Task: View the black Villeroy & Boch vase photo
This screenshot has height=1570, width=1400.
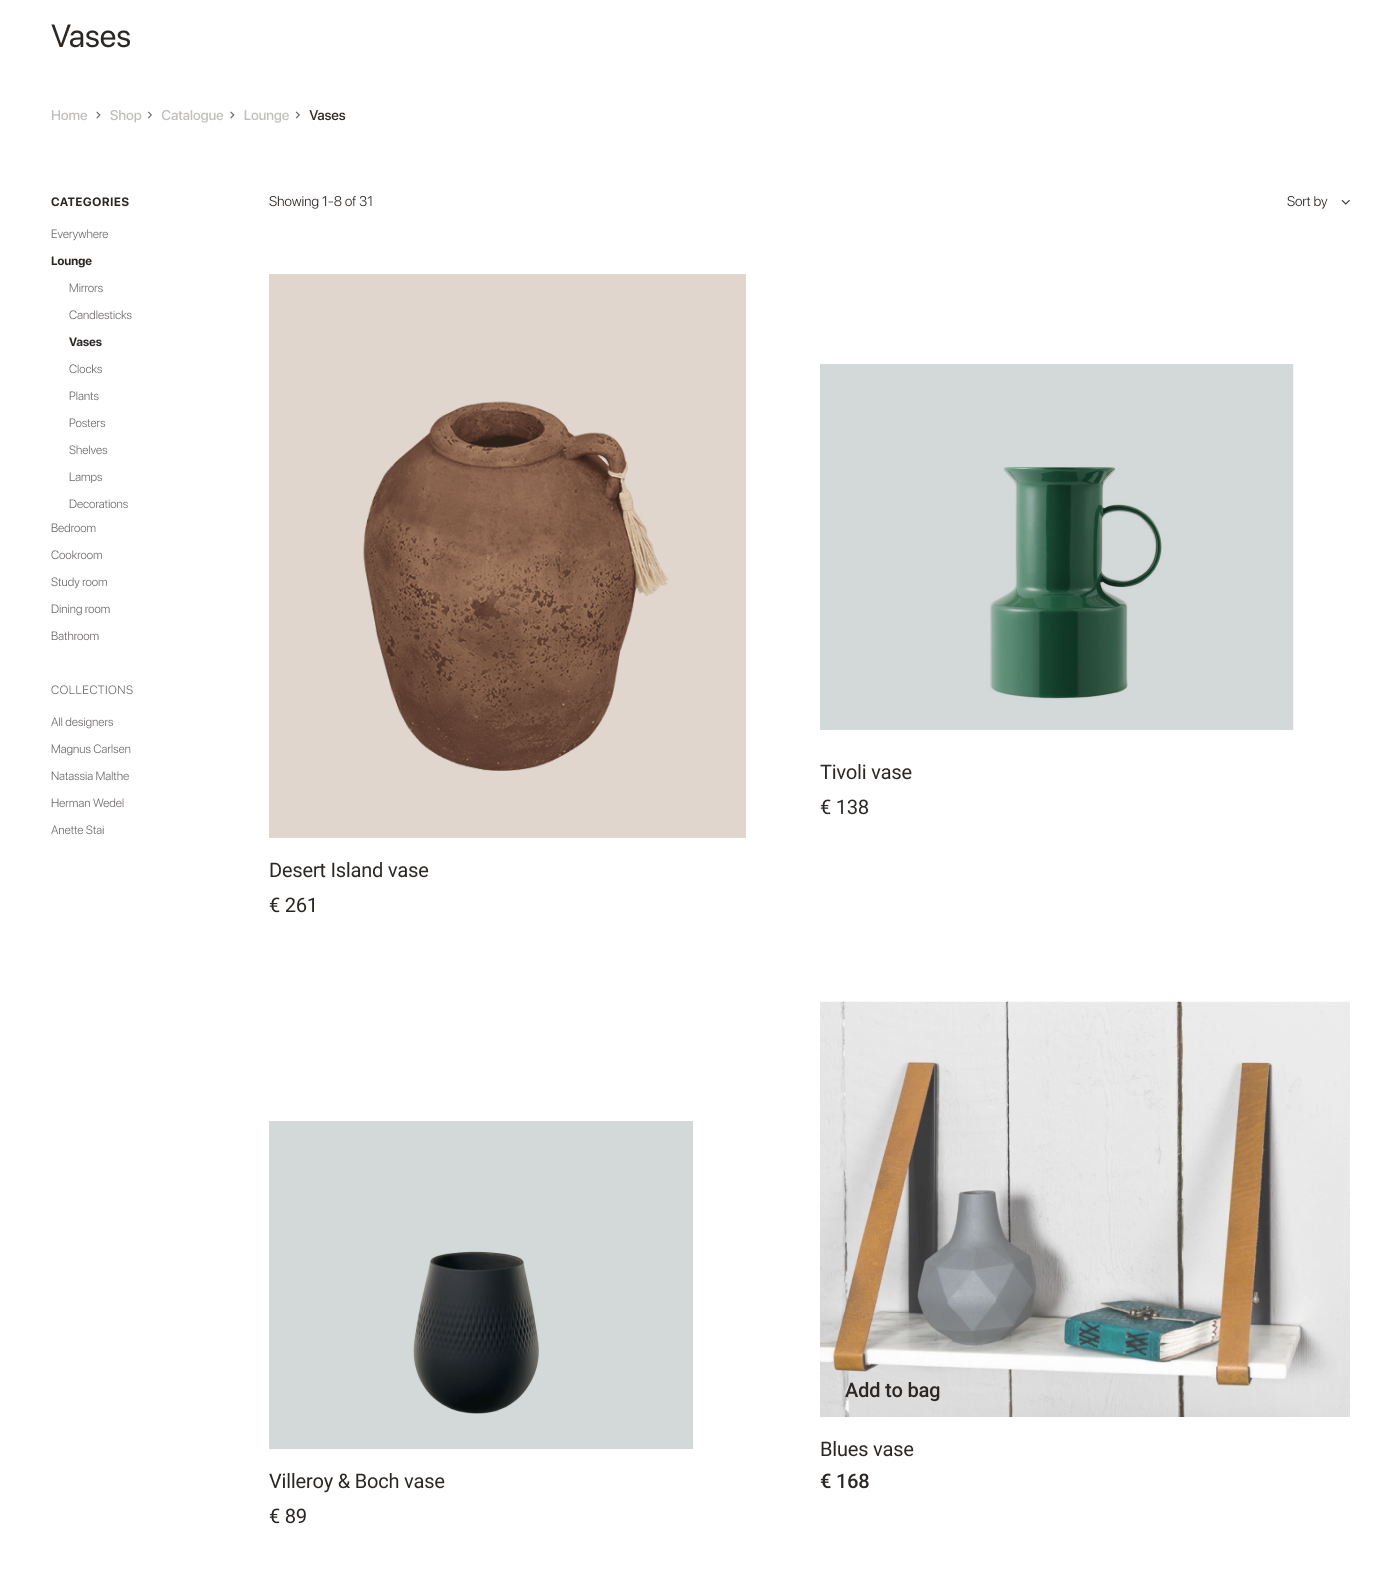Action: [481, 1284]
